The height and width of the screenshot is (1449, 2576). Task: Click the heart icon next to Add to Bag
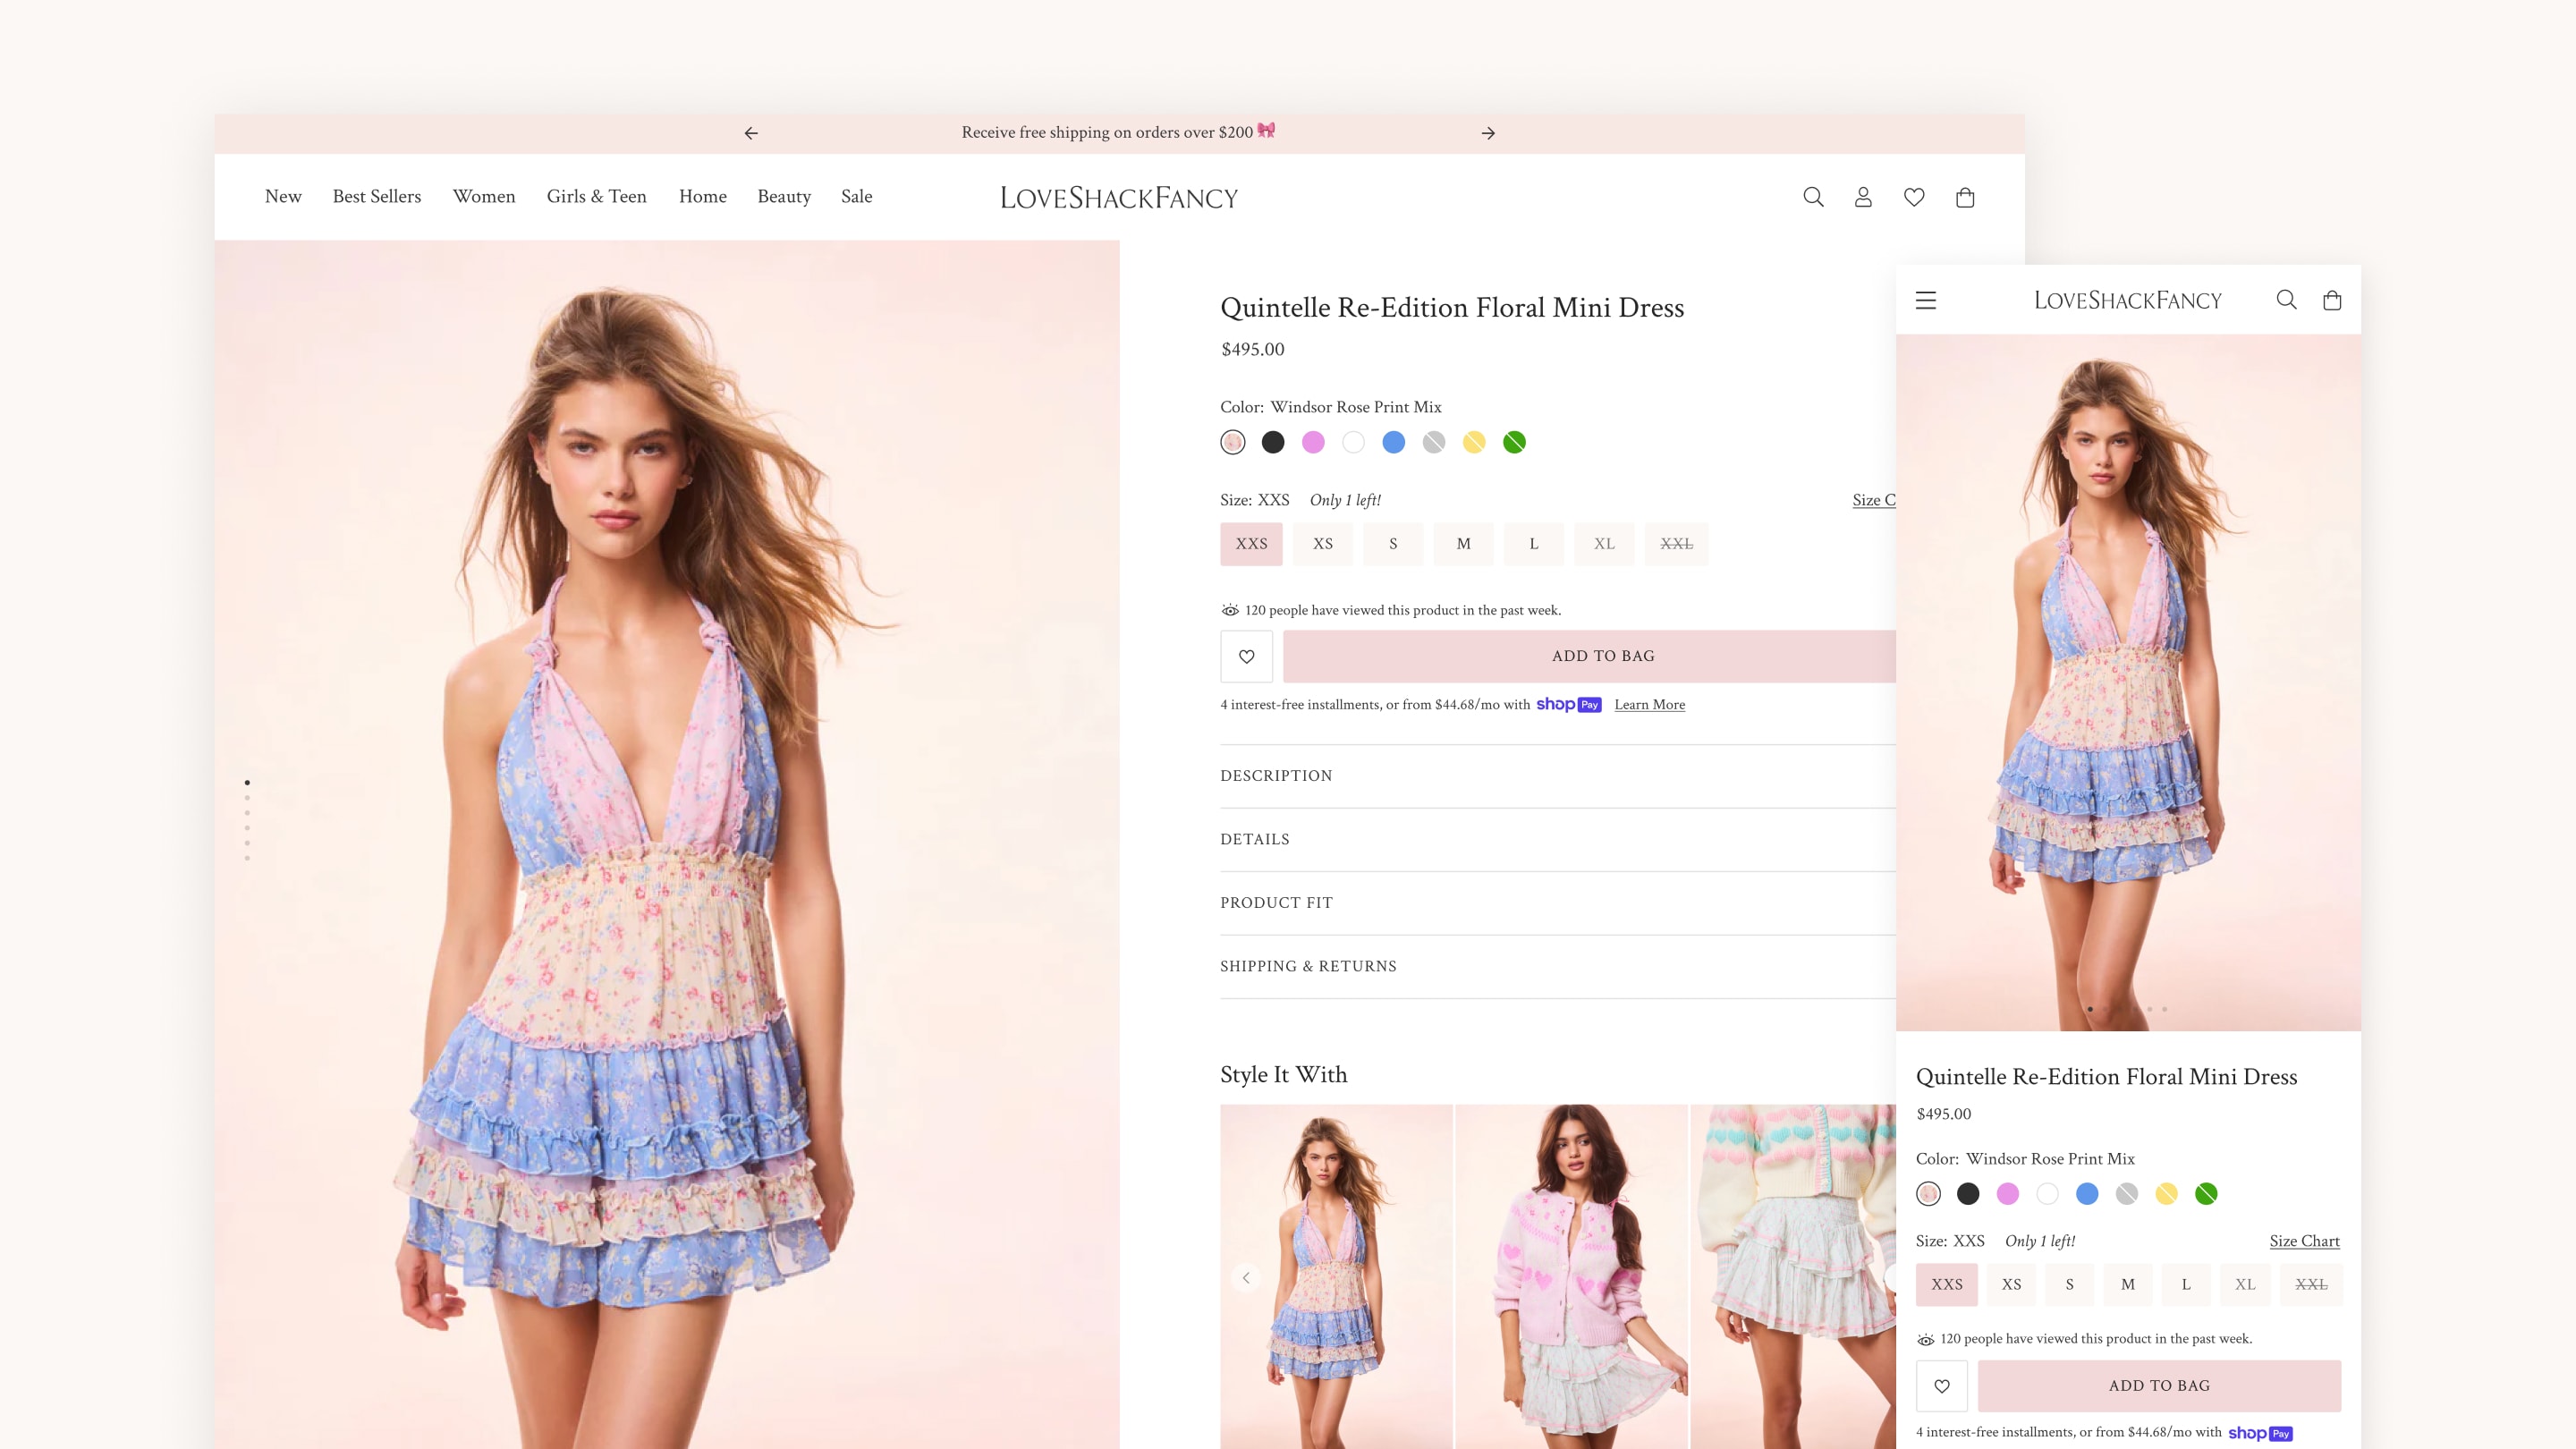(1246, 656)
